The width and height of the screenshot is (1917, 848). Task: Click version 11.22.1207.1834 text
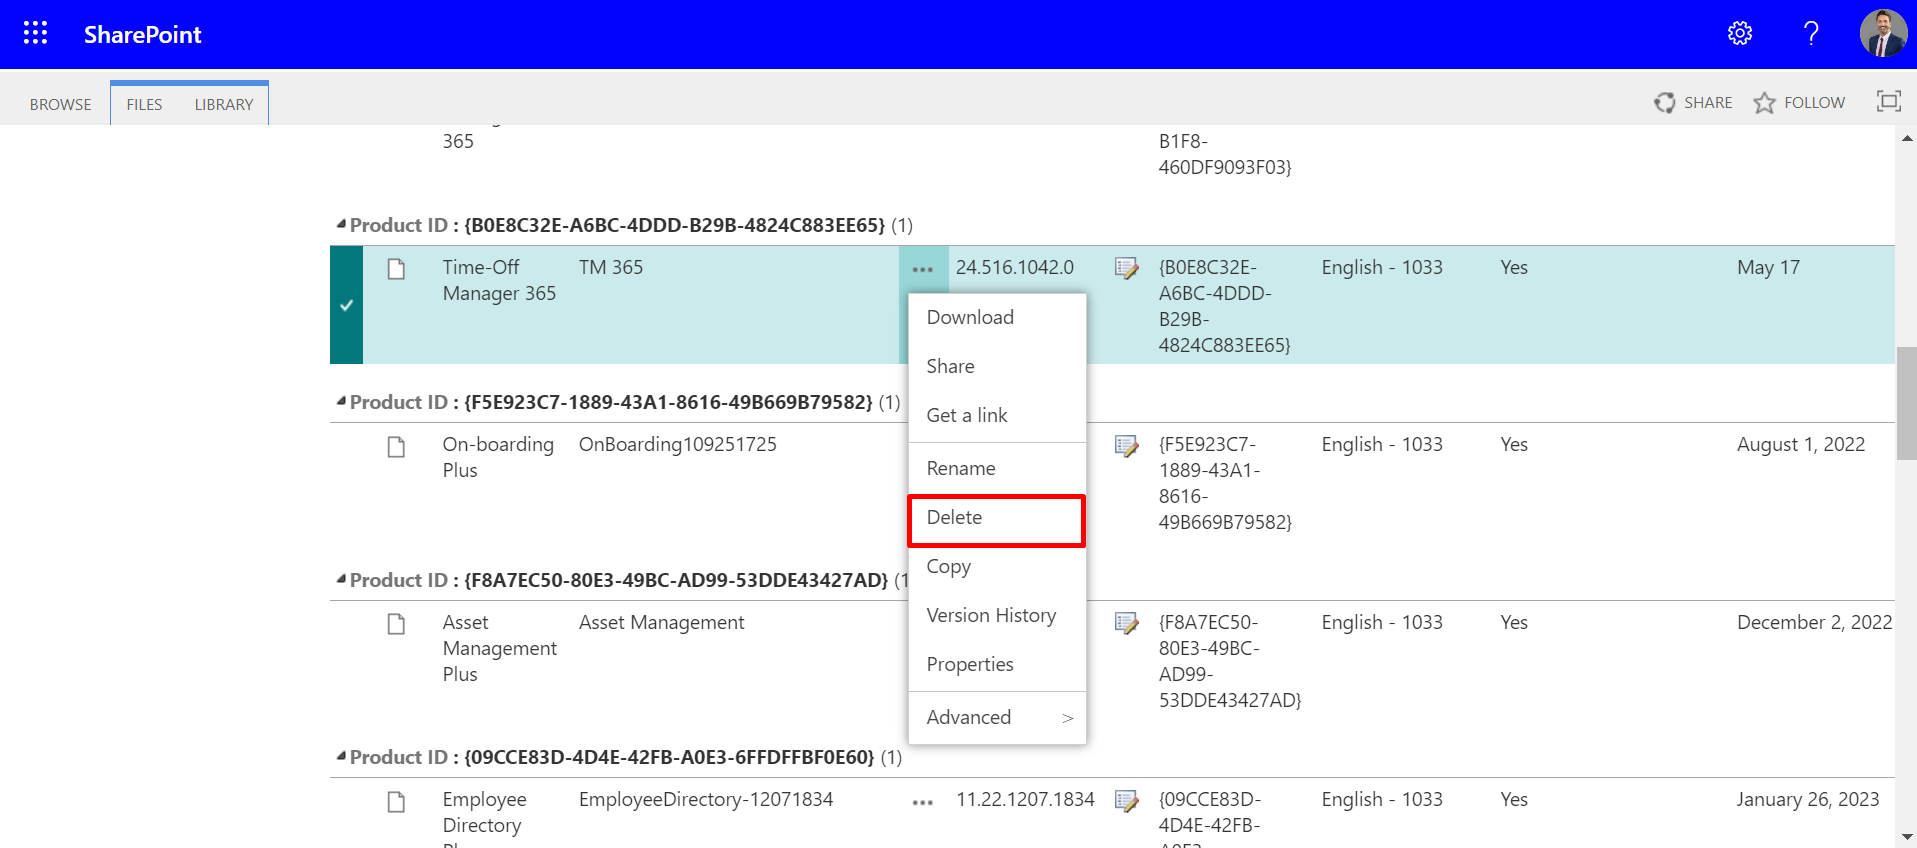click(x=1025, y=799)
